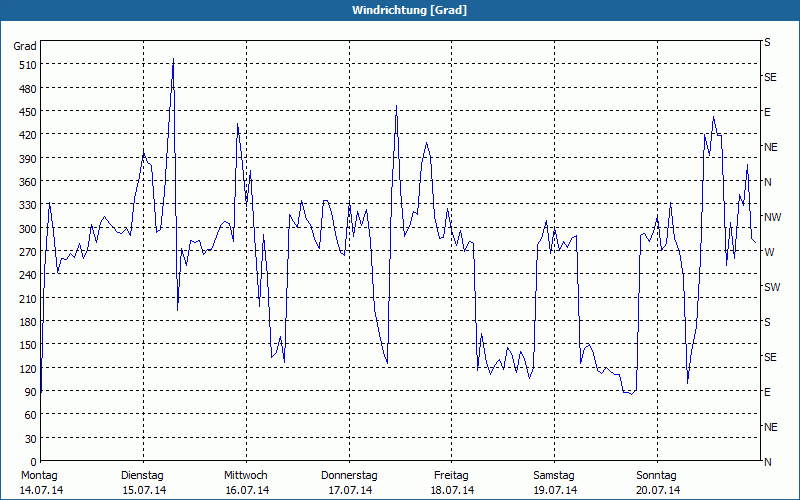The height and width of the screenshot is (500, 800).
Task: Click the y-axis value 120
Action: click(28, 369)
